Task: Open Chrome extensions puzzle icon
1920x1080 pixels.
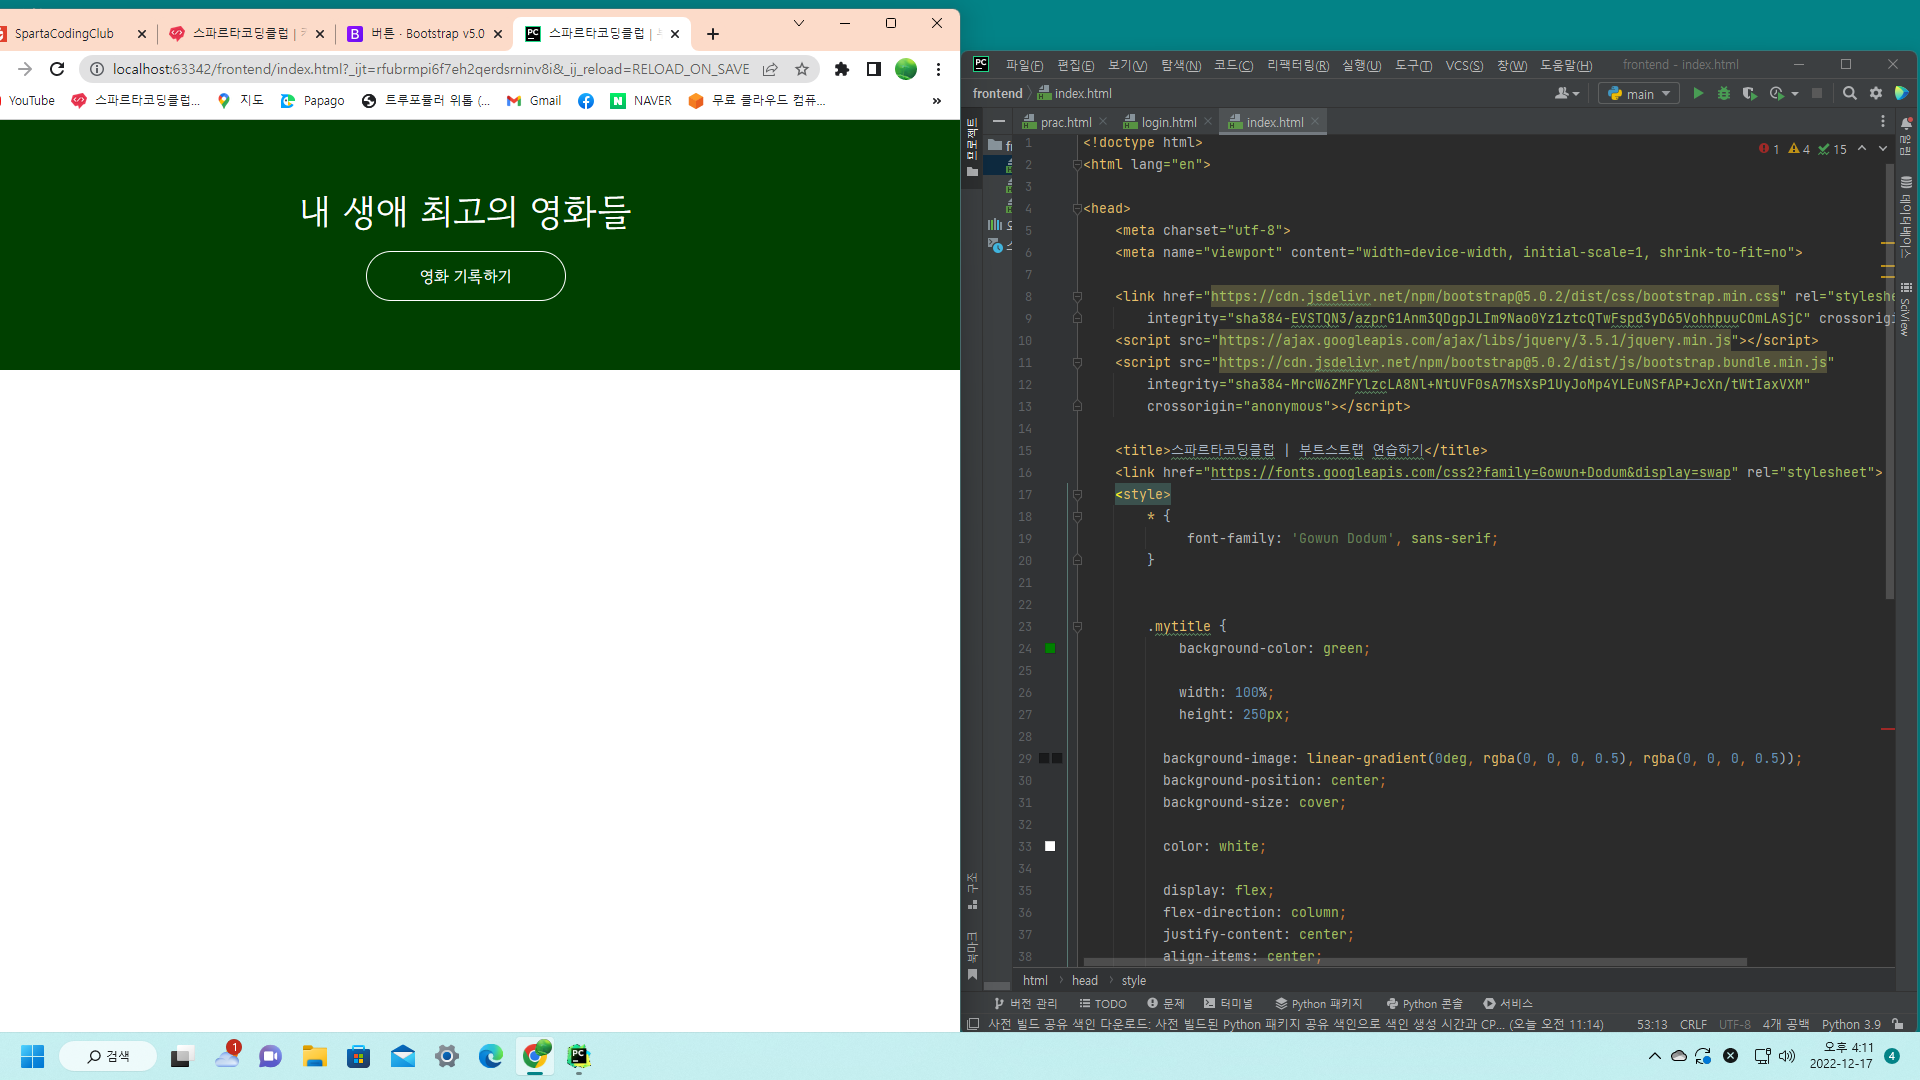Action: point(842,69)
